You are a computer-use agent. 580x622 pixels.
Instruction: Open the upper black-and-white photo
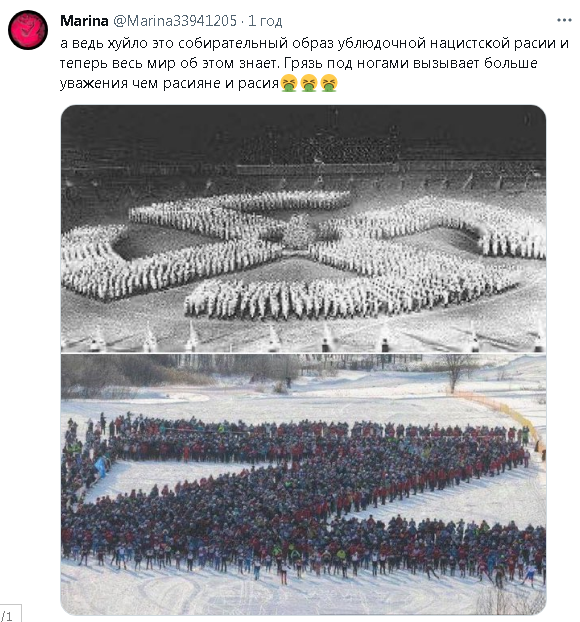coord(303,228)
